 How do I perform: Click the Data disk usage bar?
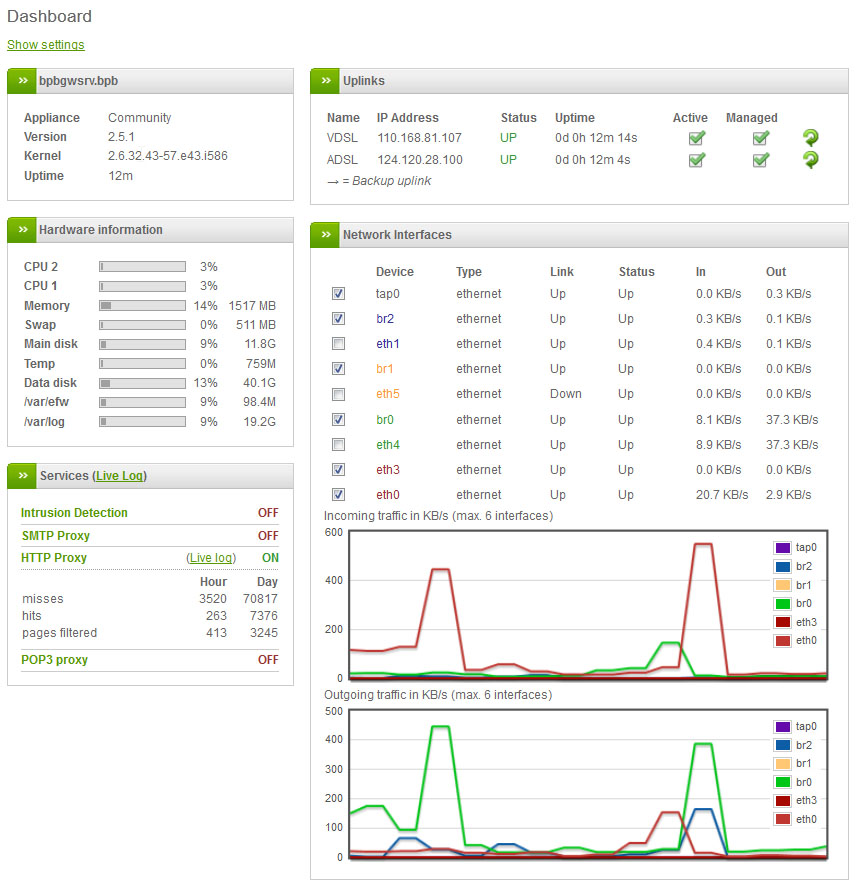(x=142, y=383)
